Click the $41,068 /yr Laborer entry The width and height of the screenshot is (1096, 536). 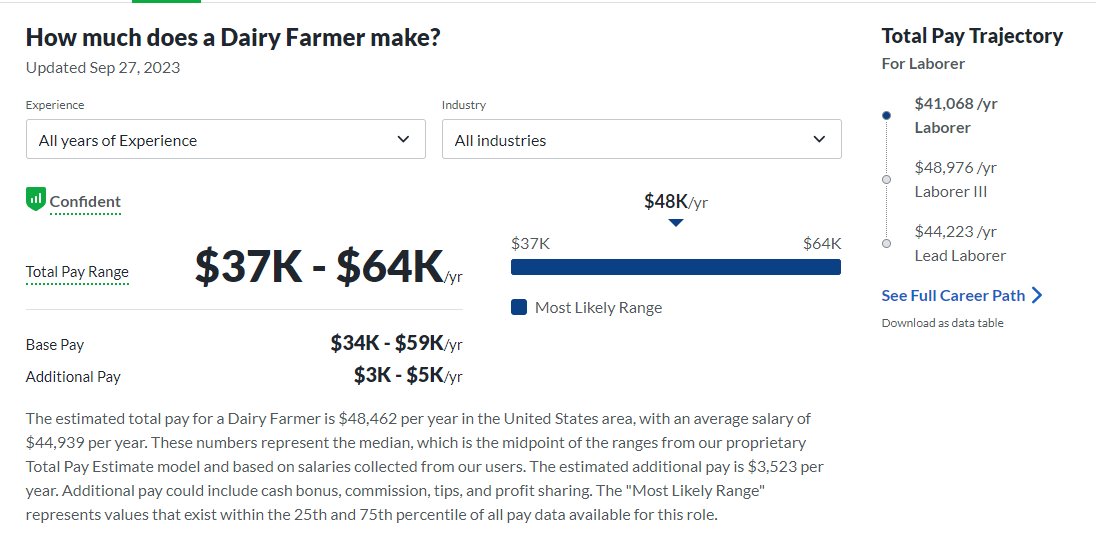pos(956,116)
